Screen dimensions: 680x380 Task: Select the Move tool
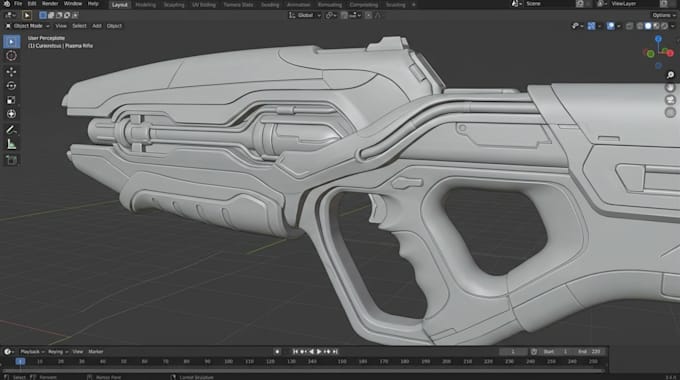11,72
